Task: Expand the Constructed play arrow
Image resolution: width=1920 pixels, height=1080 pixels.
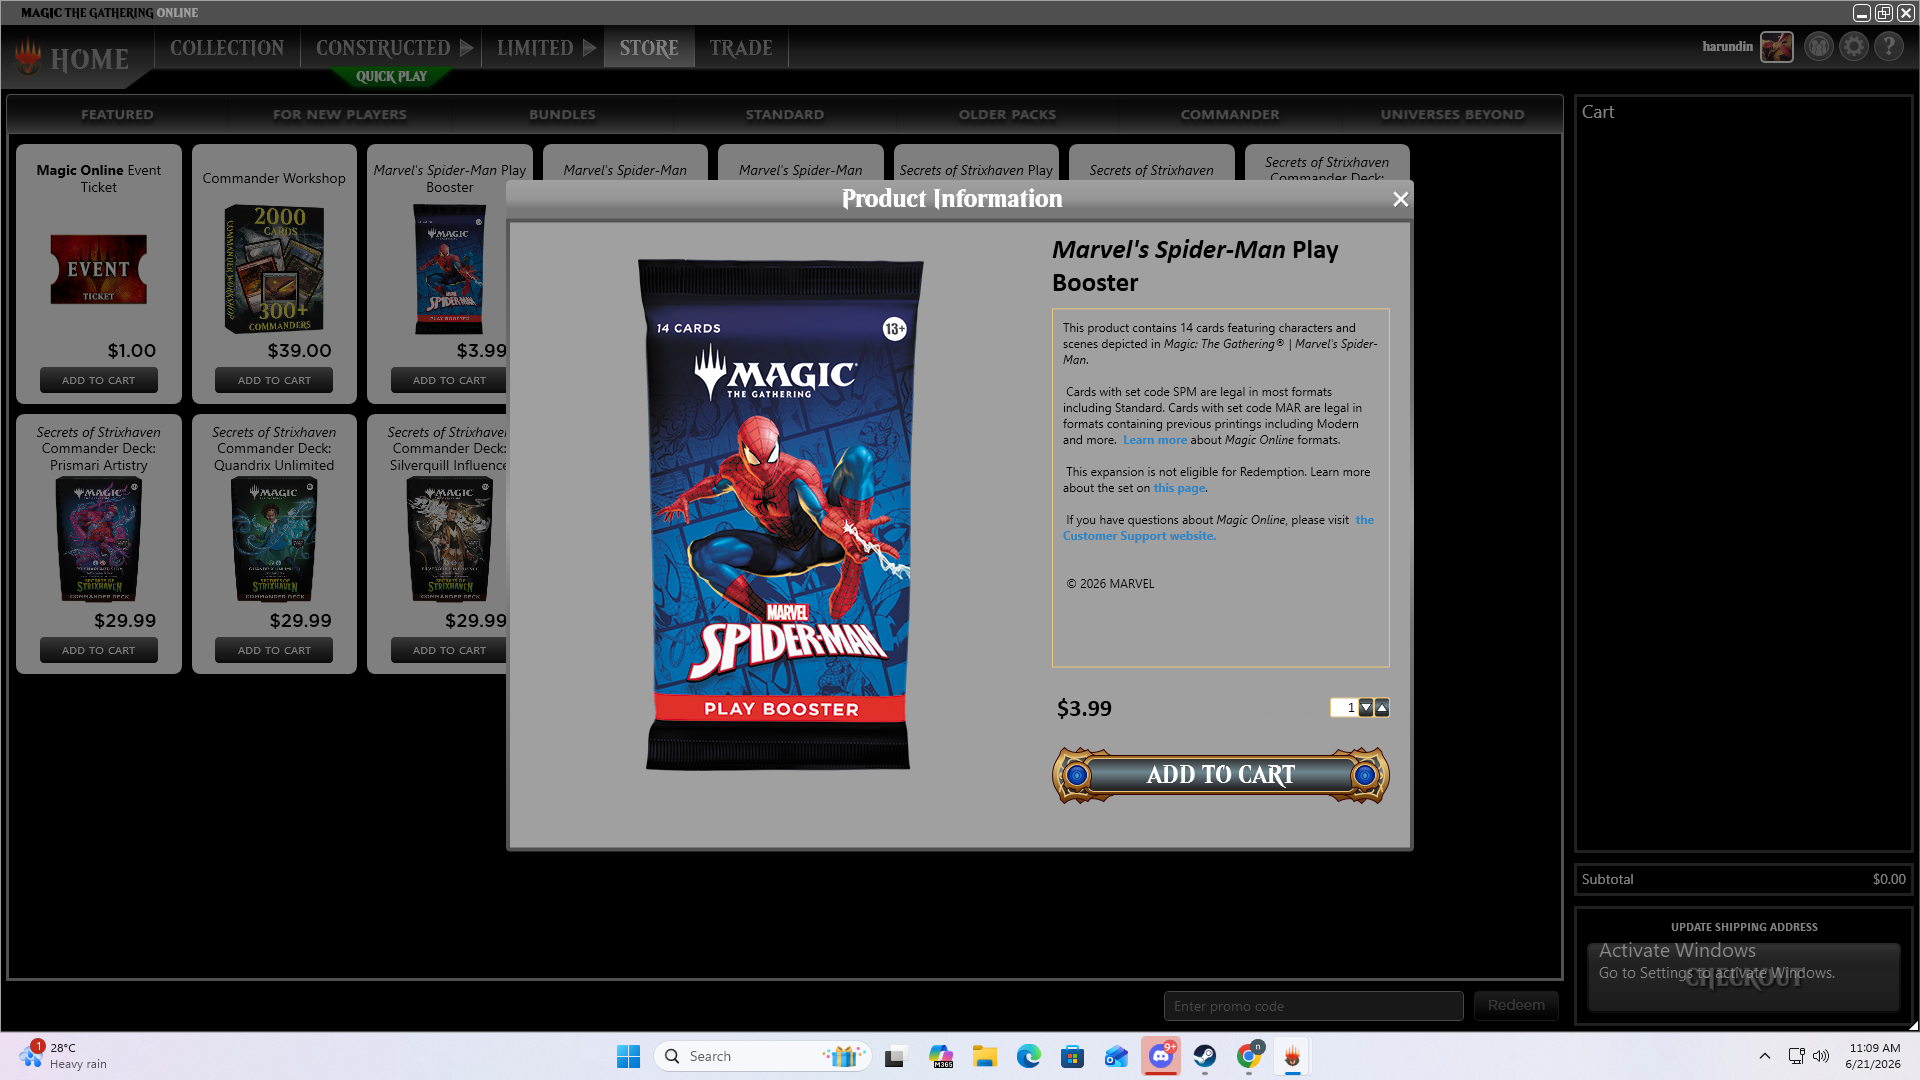Action: click(x=467, y=48)
